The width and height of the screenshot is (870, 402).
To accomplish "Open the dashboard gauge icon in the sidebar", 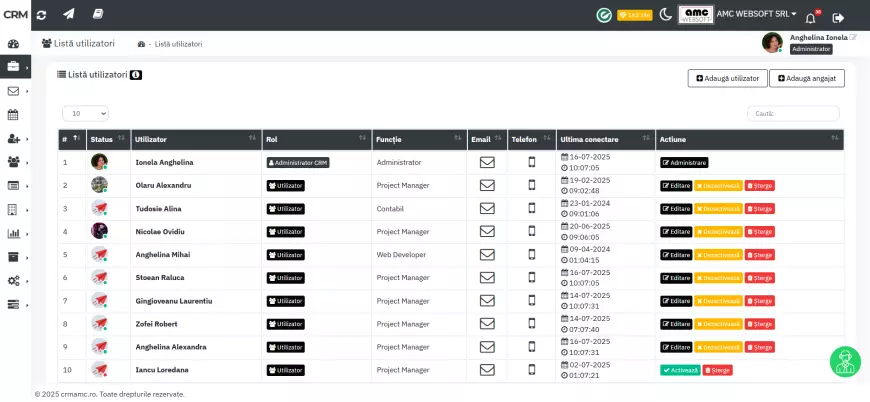I will (14, 44).
